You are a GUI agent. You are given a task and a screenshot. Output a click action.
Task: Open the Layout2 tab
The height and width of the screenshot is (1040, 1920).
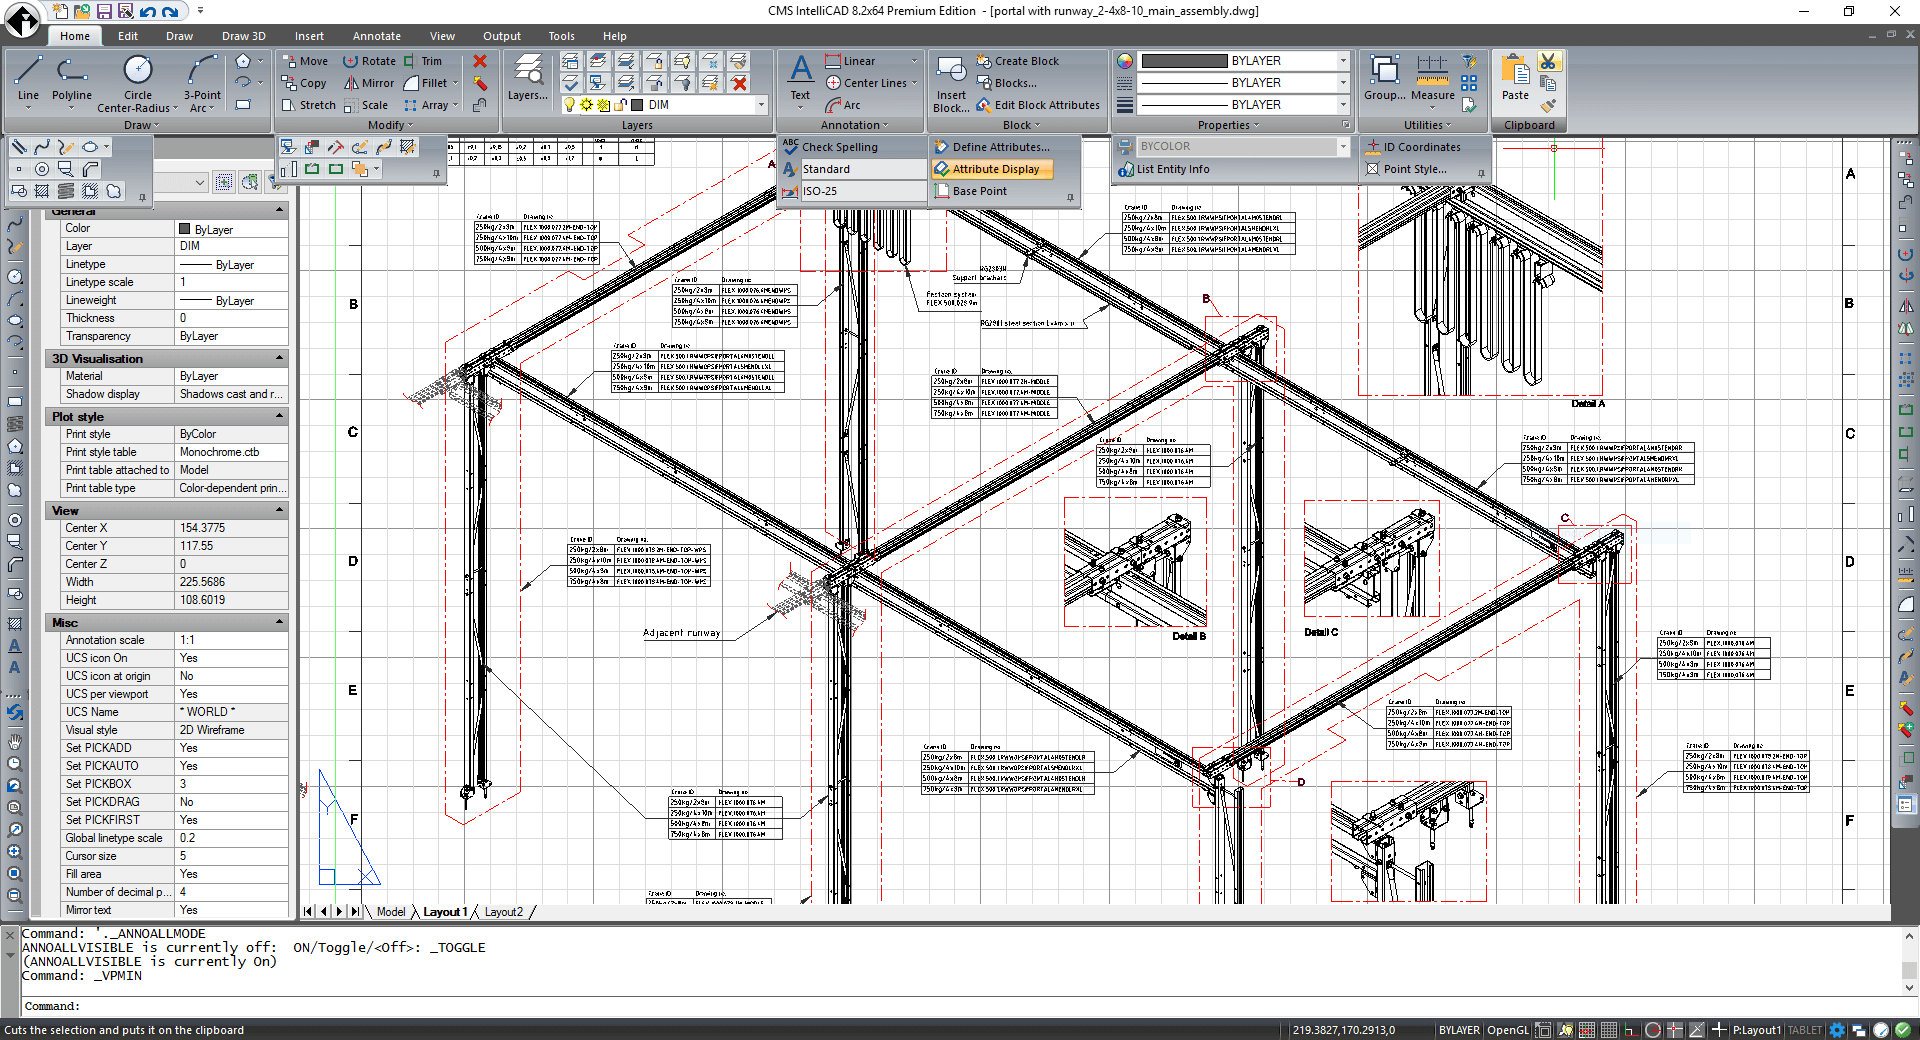click(505, 912)
